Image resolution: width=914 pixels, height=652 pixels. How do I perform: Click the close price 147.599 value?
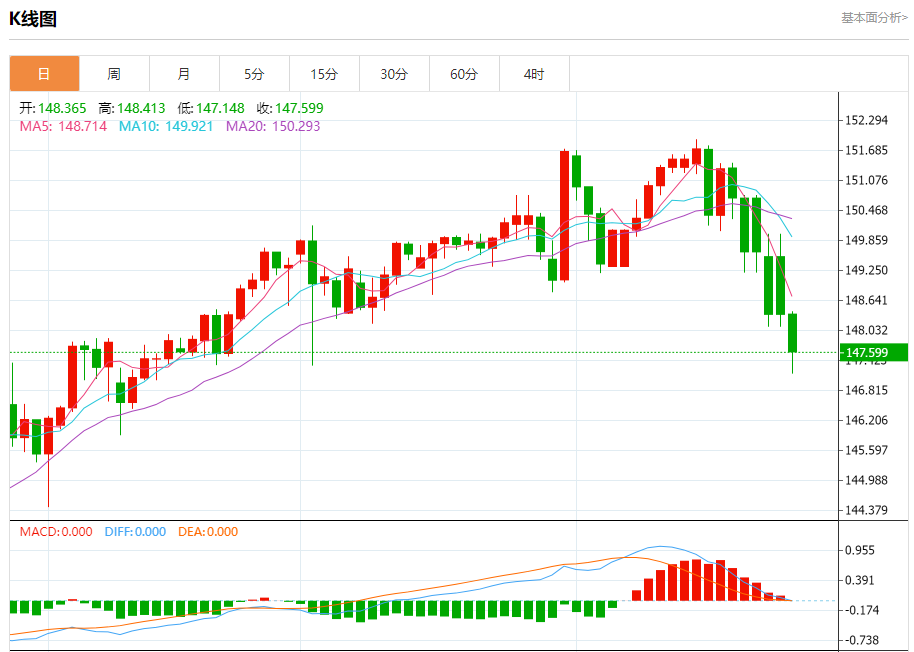[299, 108]
